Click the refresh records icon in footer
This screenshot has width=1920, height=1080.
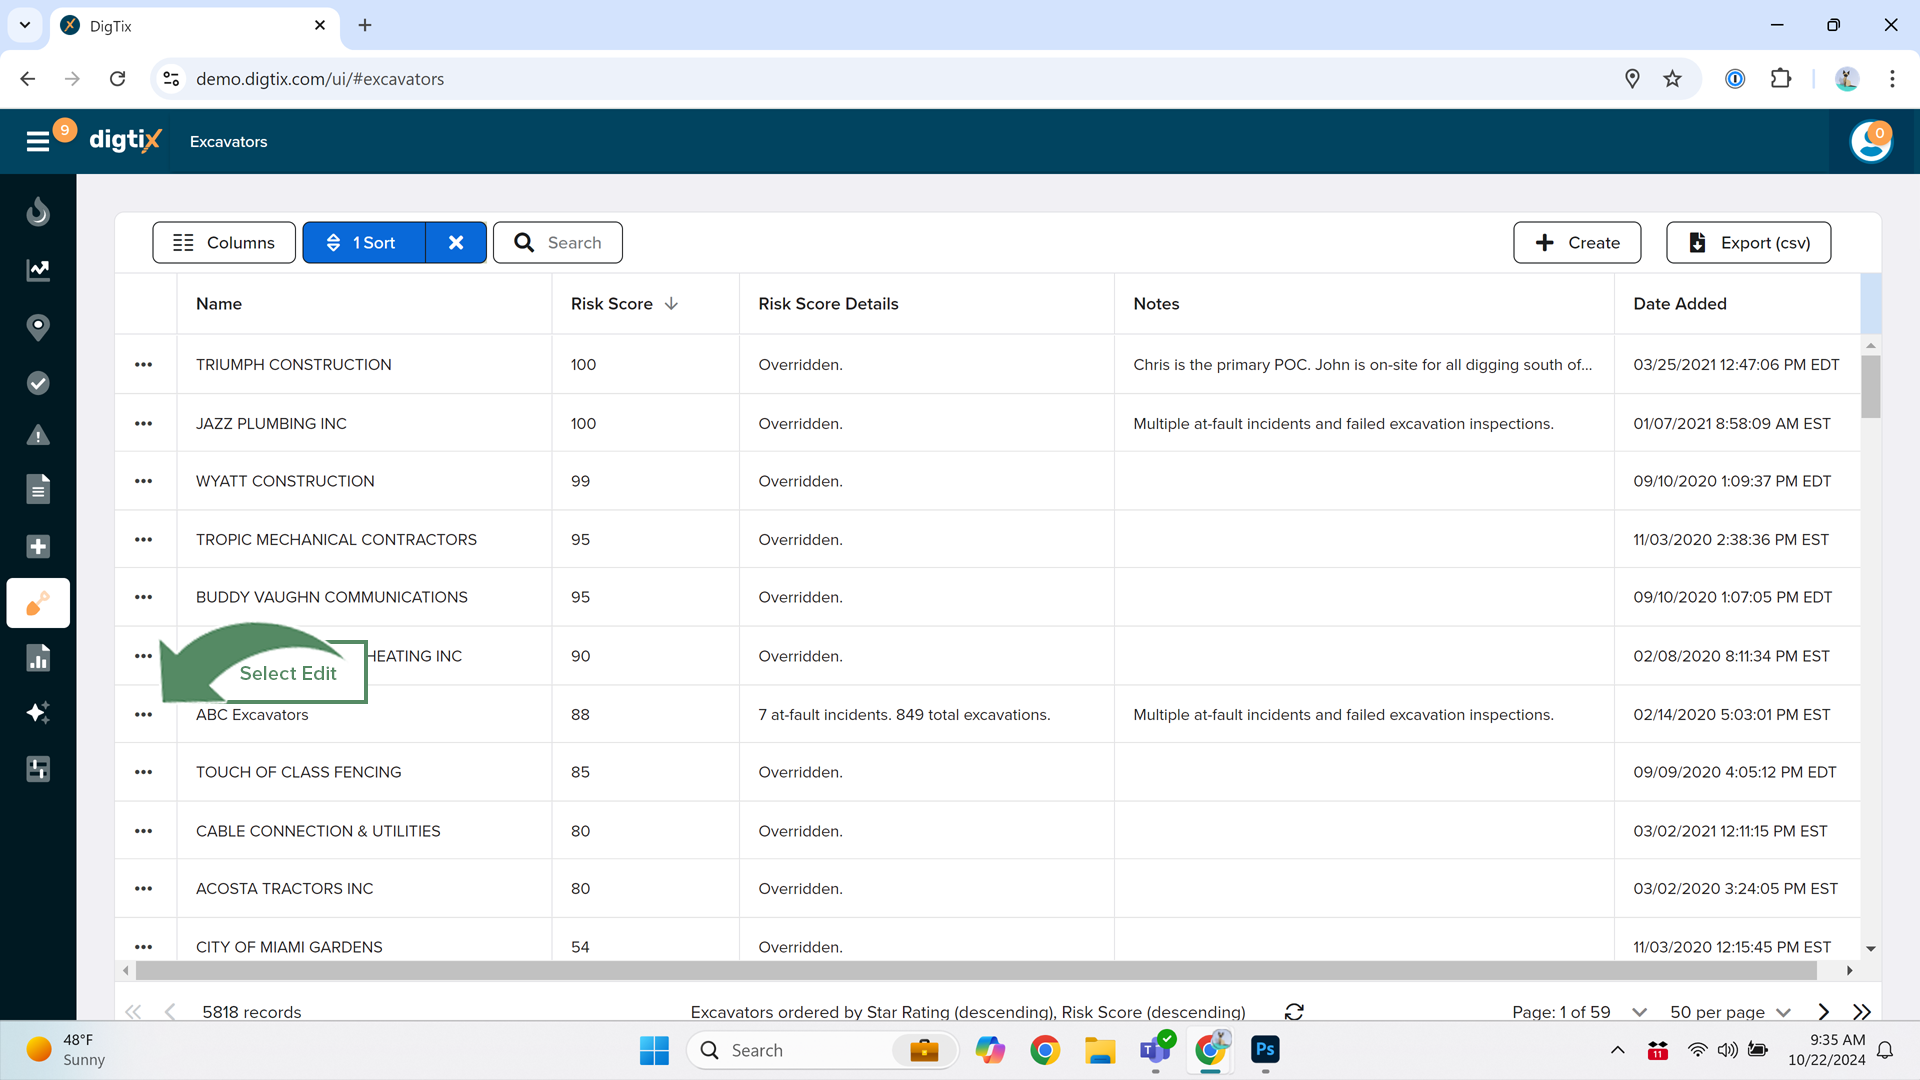[1294, 1012]
